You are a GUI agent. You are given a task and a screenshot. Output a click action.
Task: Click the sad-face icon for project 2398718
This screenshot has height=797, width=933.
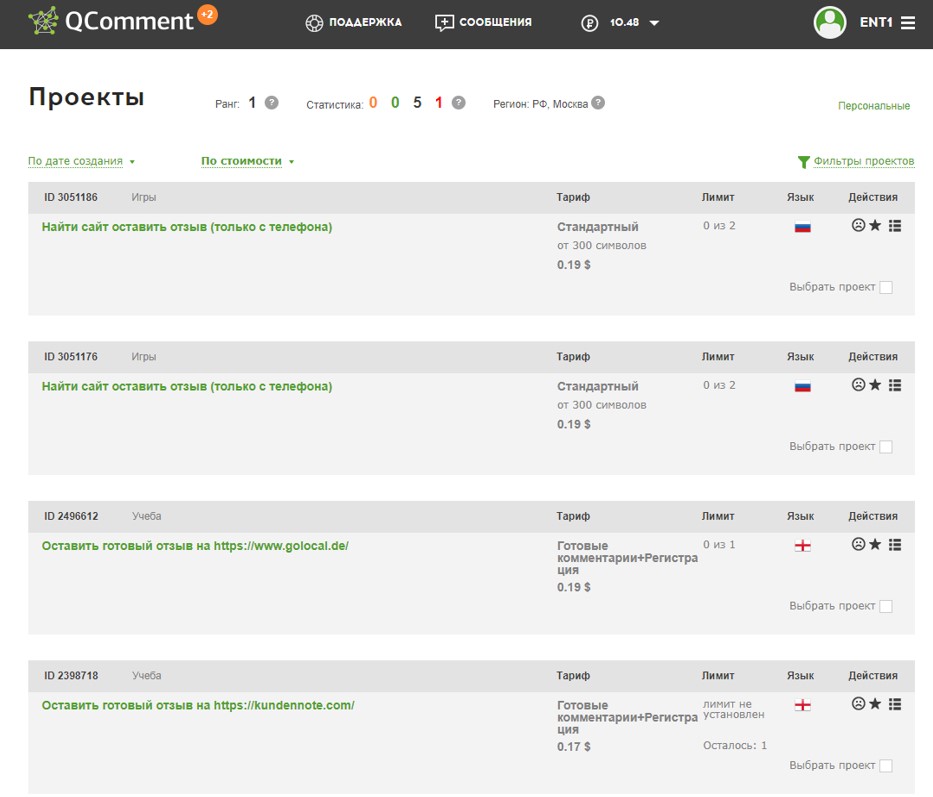(x=858, y=704)
